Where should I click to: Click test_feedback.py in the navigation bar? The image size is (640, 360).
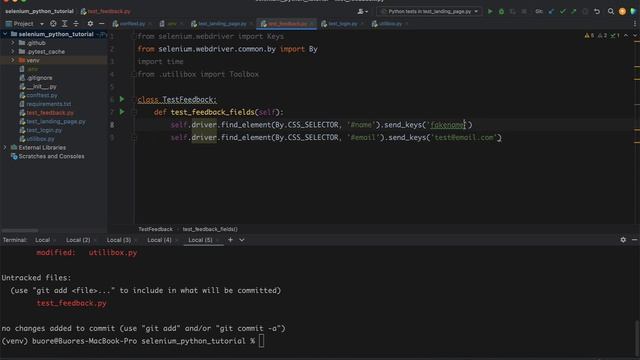click(x=105, y=11)
